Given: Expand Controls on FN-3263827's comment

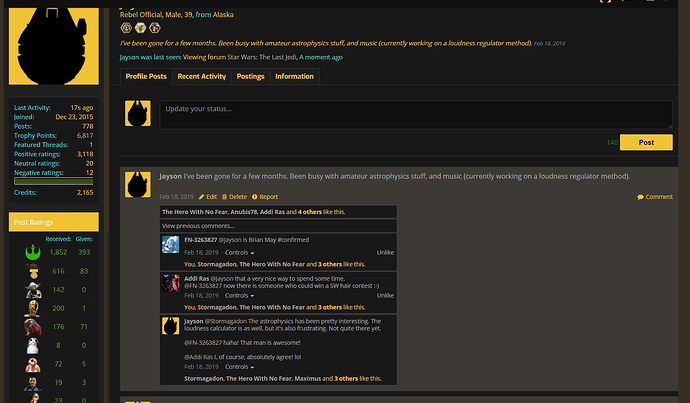Looking at the screenshot, I should coord(239,253).
